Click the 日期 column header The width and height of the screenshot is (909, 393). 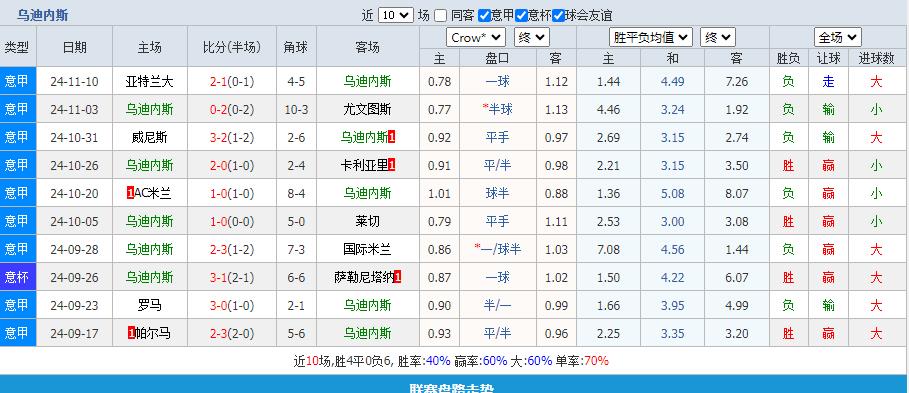[x=74, y=47]
